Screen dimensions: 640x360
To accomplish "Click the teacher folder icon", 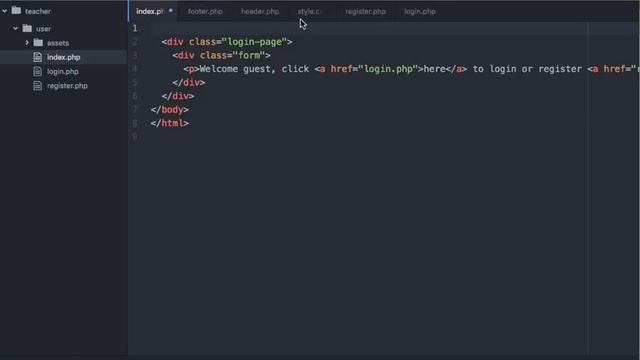I will point(16,11).
